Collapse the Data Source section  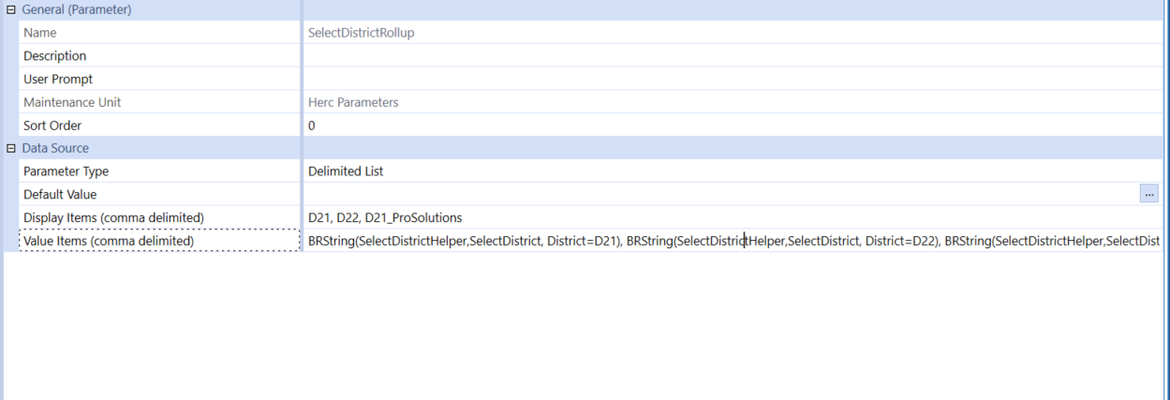point(10,149)
